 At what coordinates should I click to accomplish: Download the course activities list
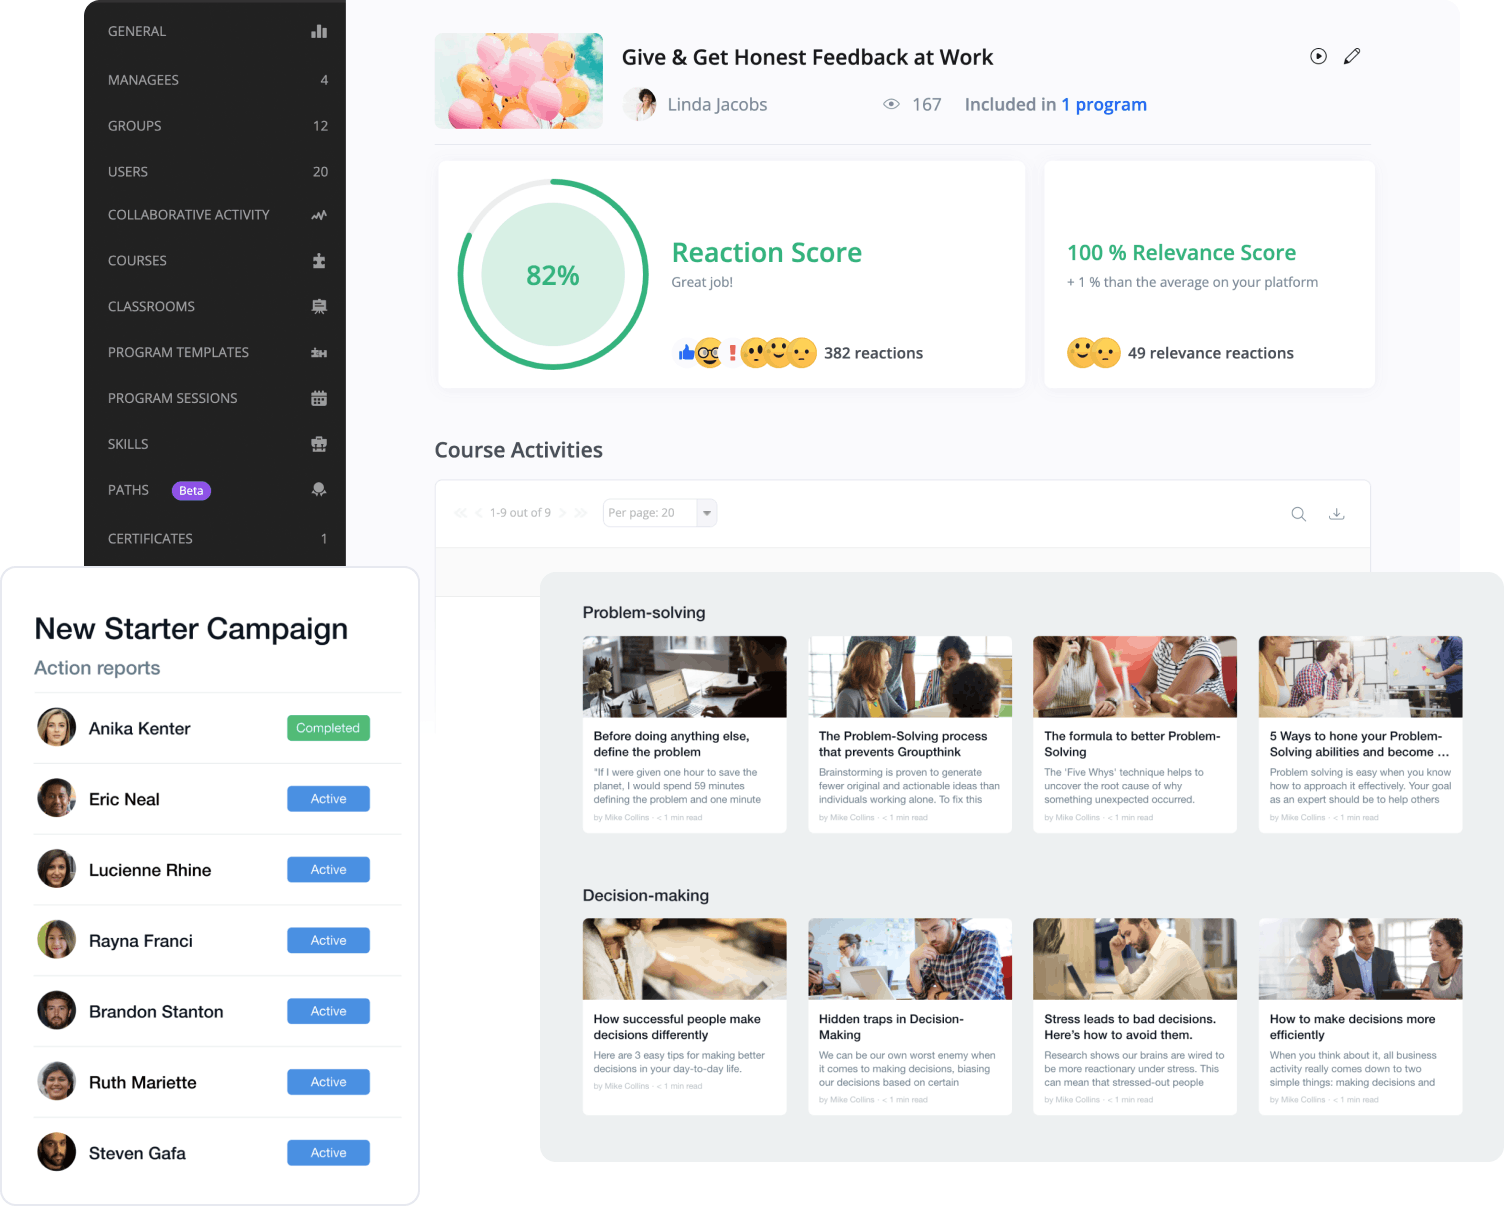click(1336, 514)
